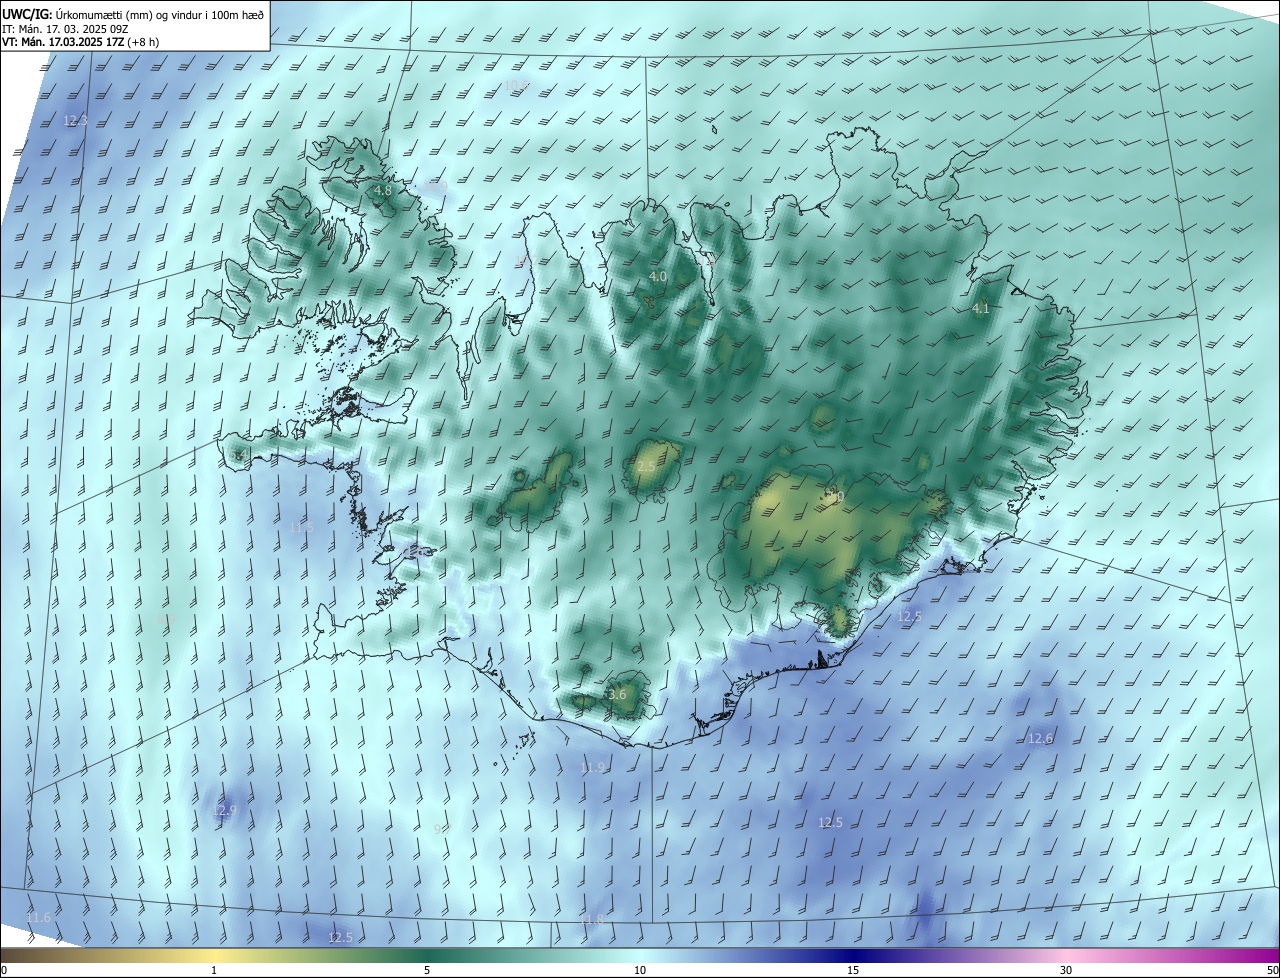Click the colorbar tick label 10

(640, 971)
